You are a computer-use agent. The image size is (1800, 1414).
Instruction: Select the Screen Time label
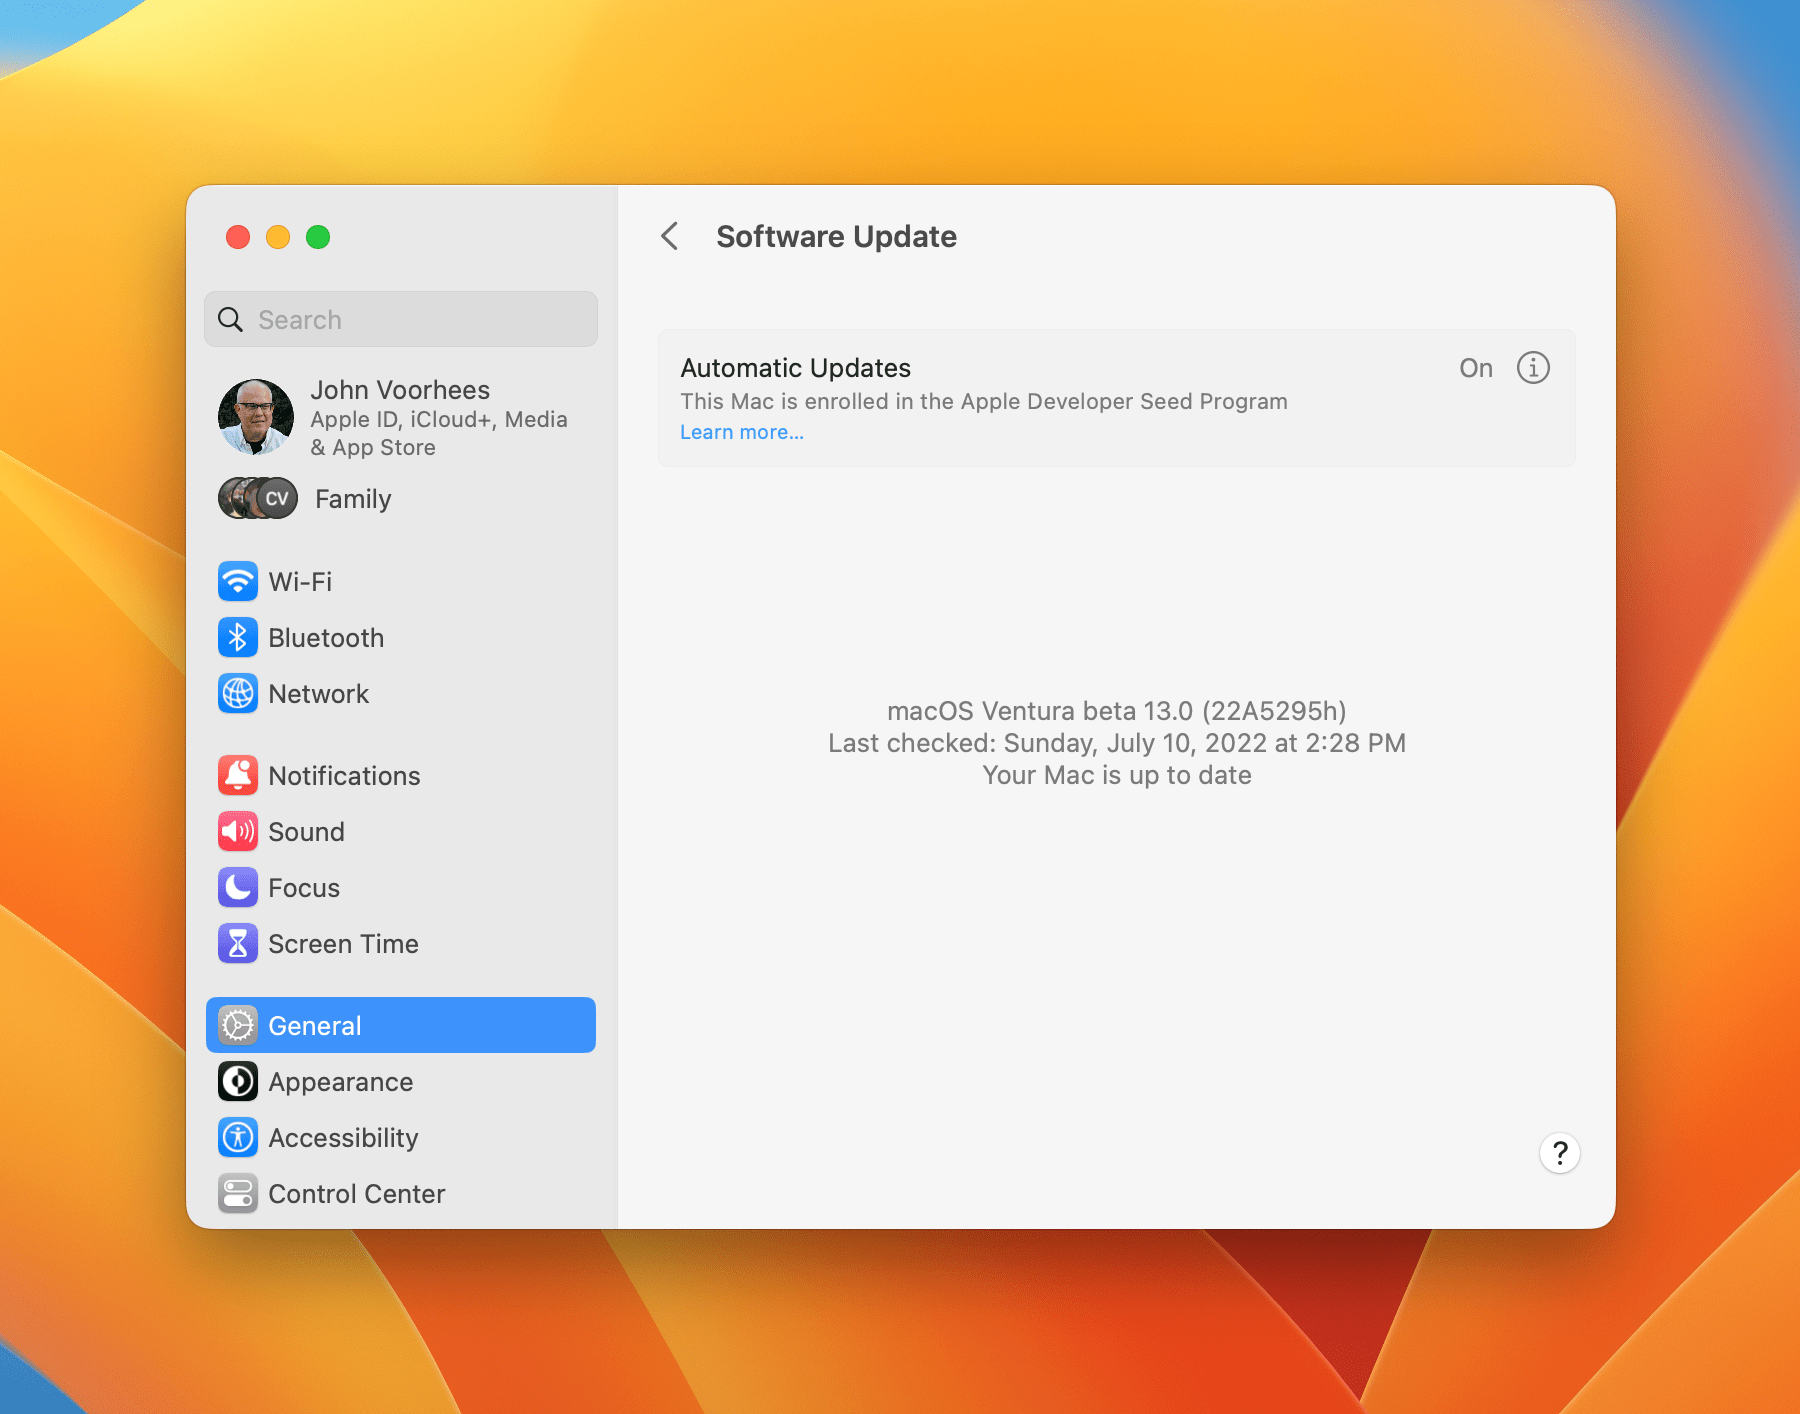click(343, 943)
